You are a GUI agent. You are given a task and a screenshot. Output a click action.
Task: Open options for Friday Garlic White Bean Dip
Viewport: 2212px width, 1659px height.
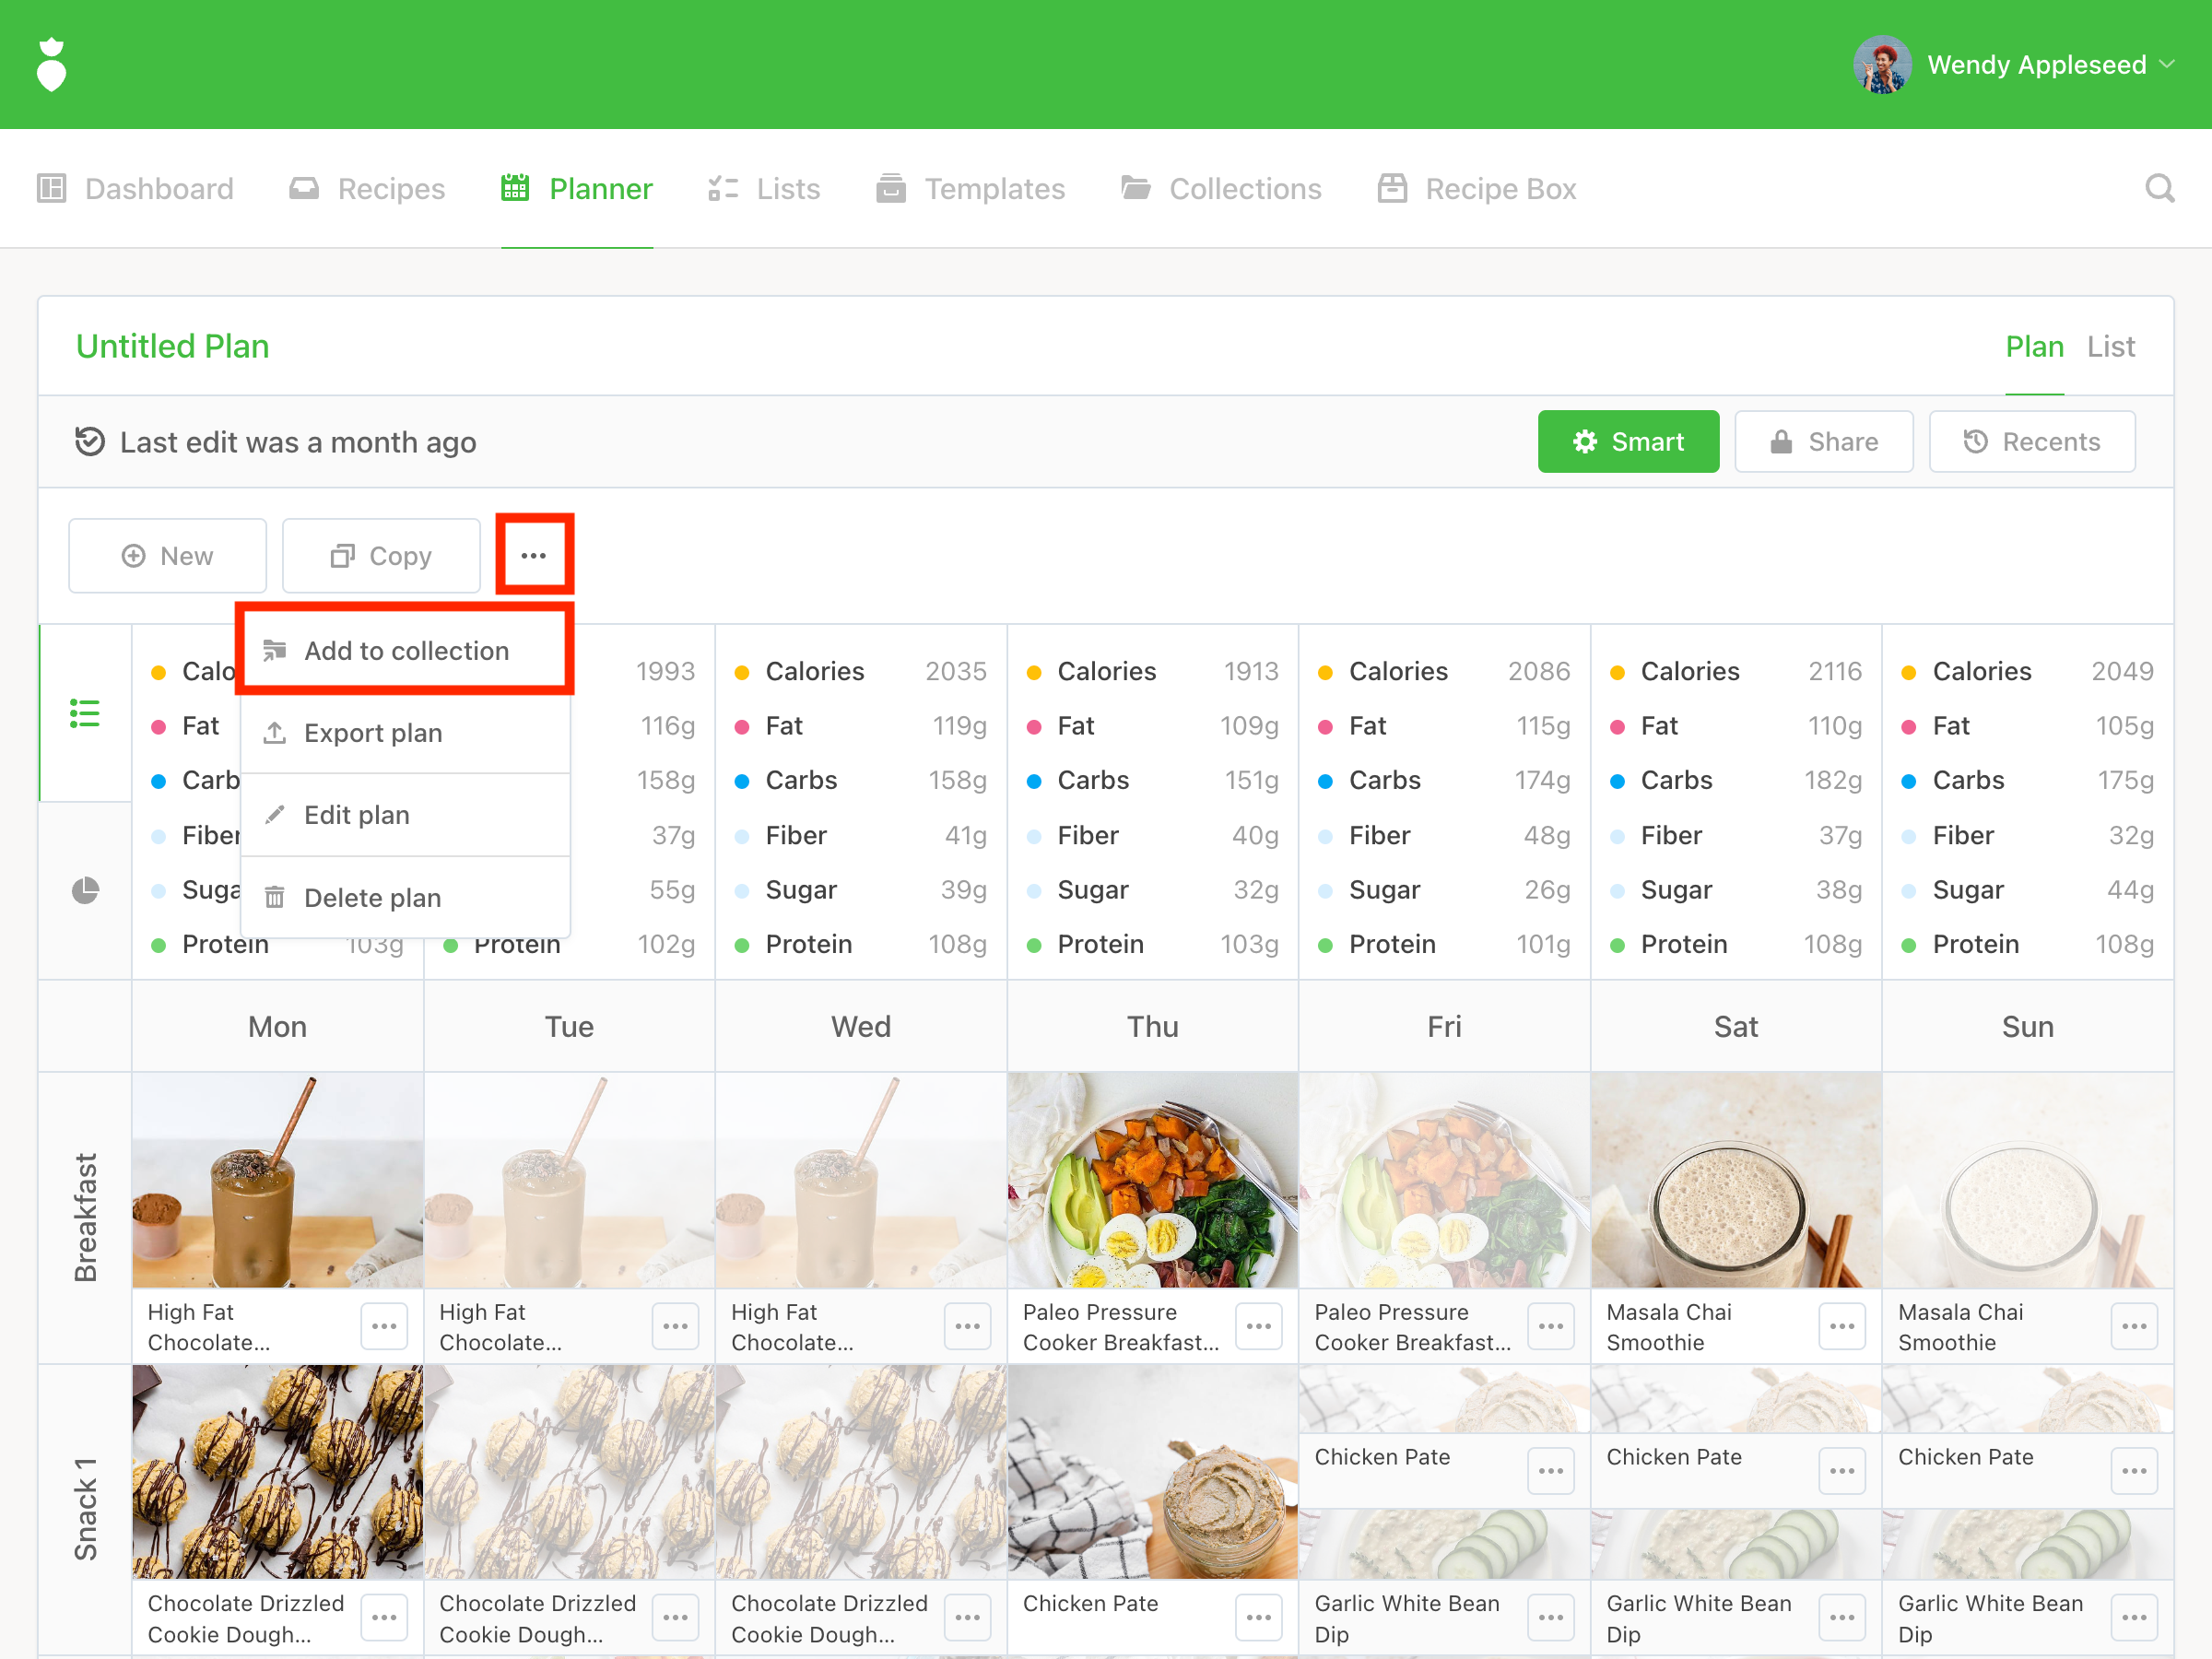1550,1617
